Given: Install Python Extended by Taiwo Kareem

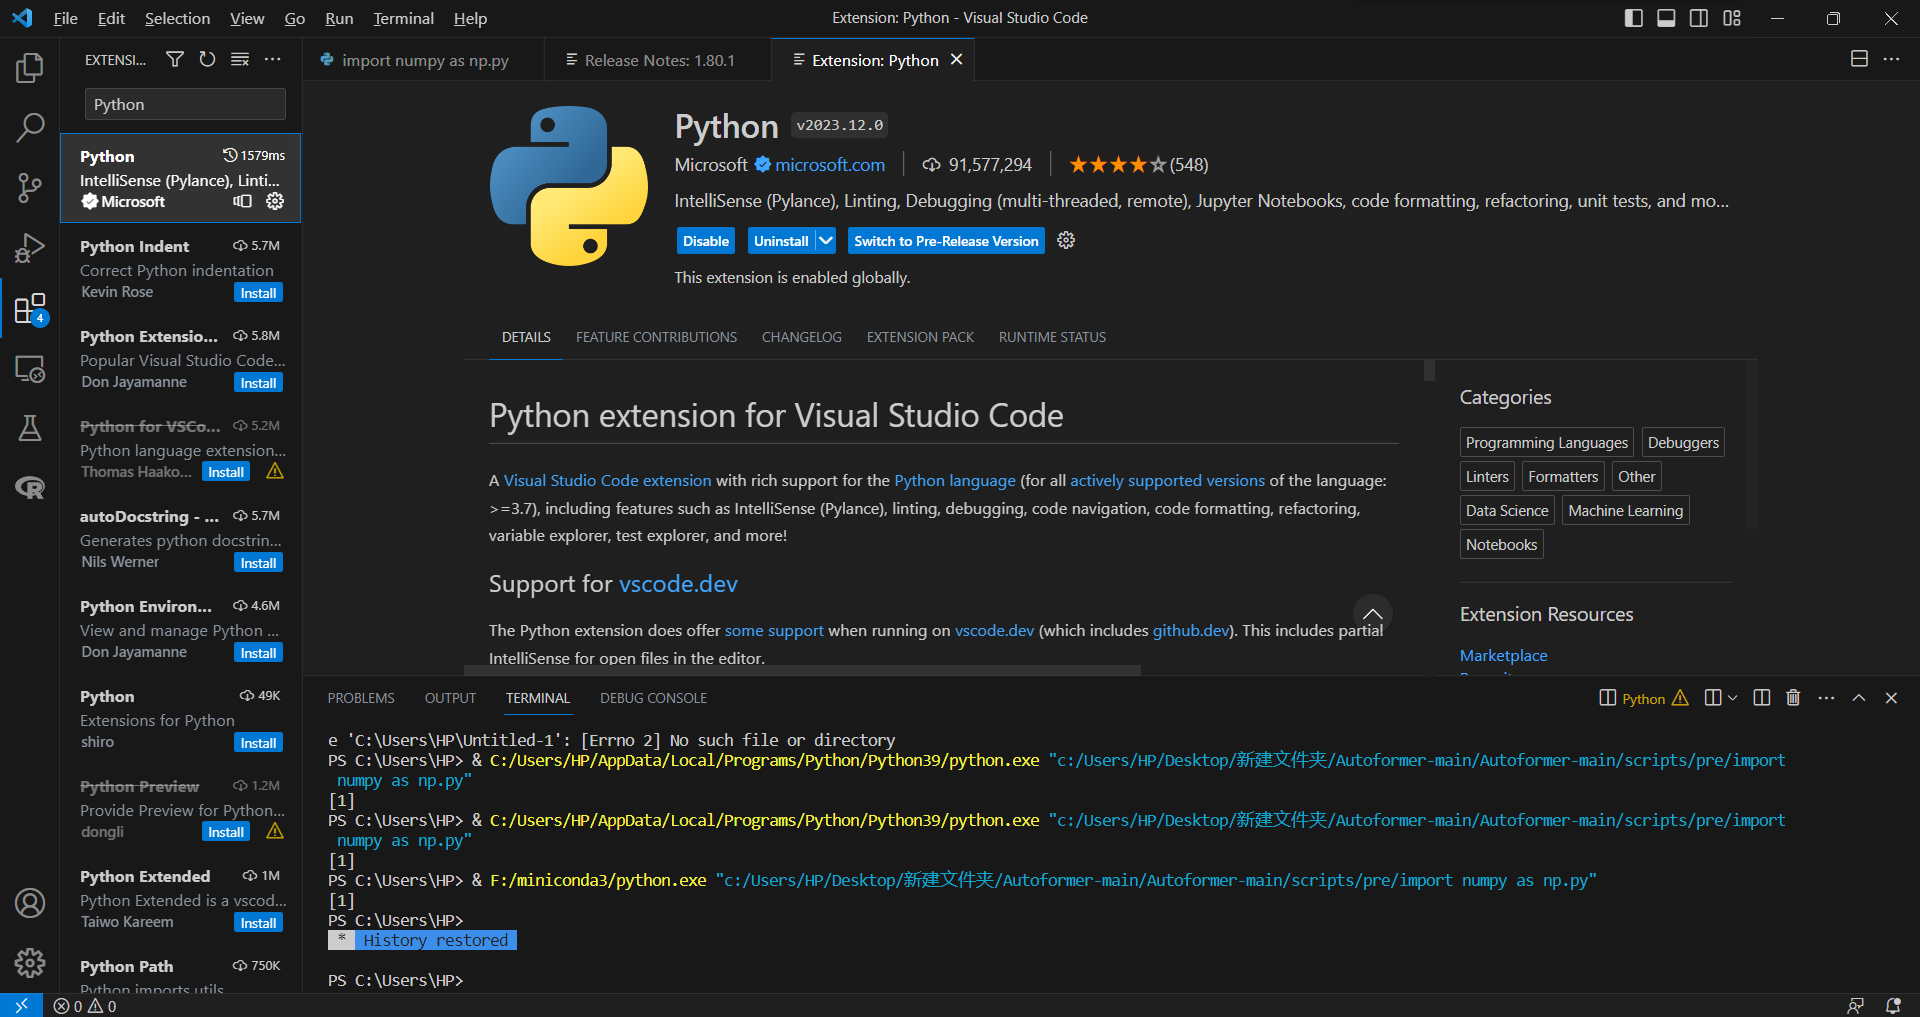Looking at the screenshot, I should pyautogui.click(x=258, y=922).
